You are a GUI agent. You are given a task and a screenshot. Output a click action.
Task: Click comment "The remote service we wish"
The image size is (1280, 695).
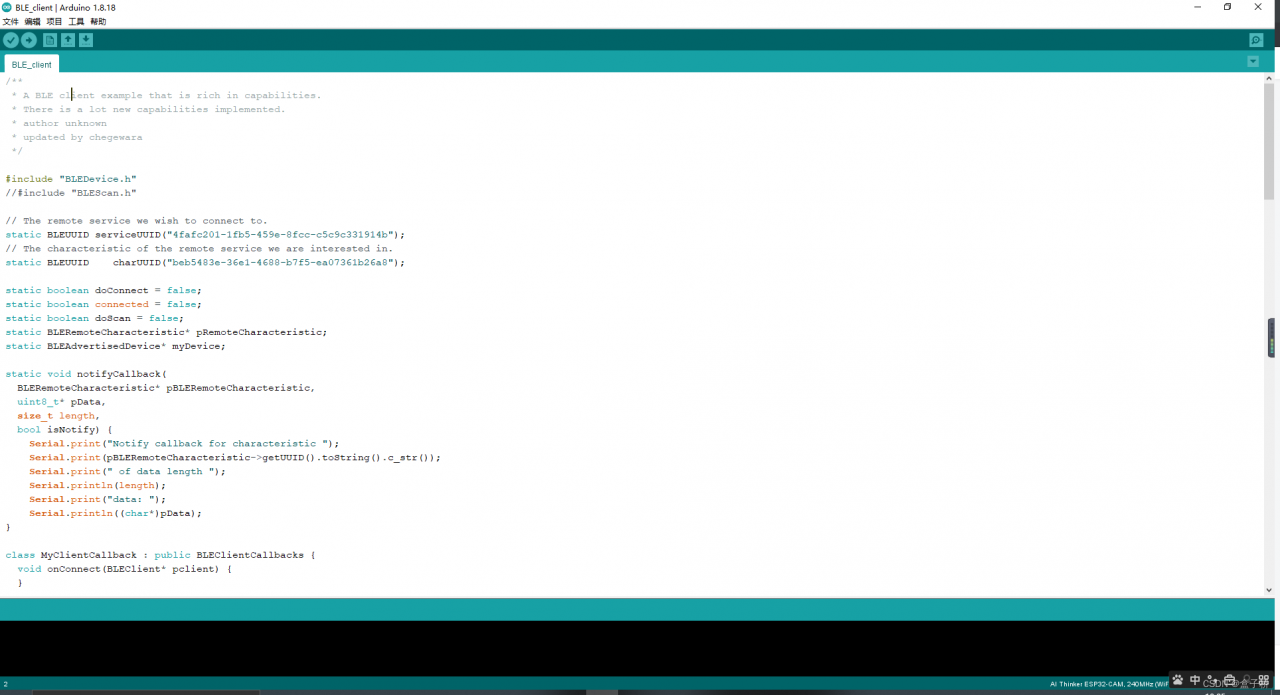[x=136, y=221]
